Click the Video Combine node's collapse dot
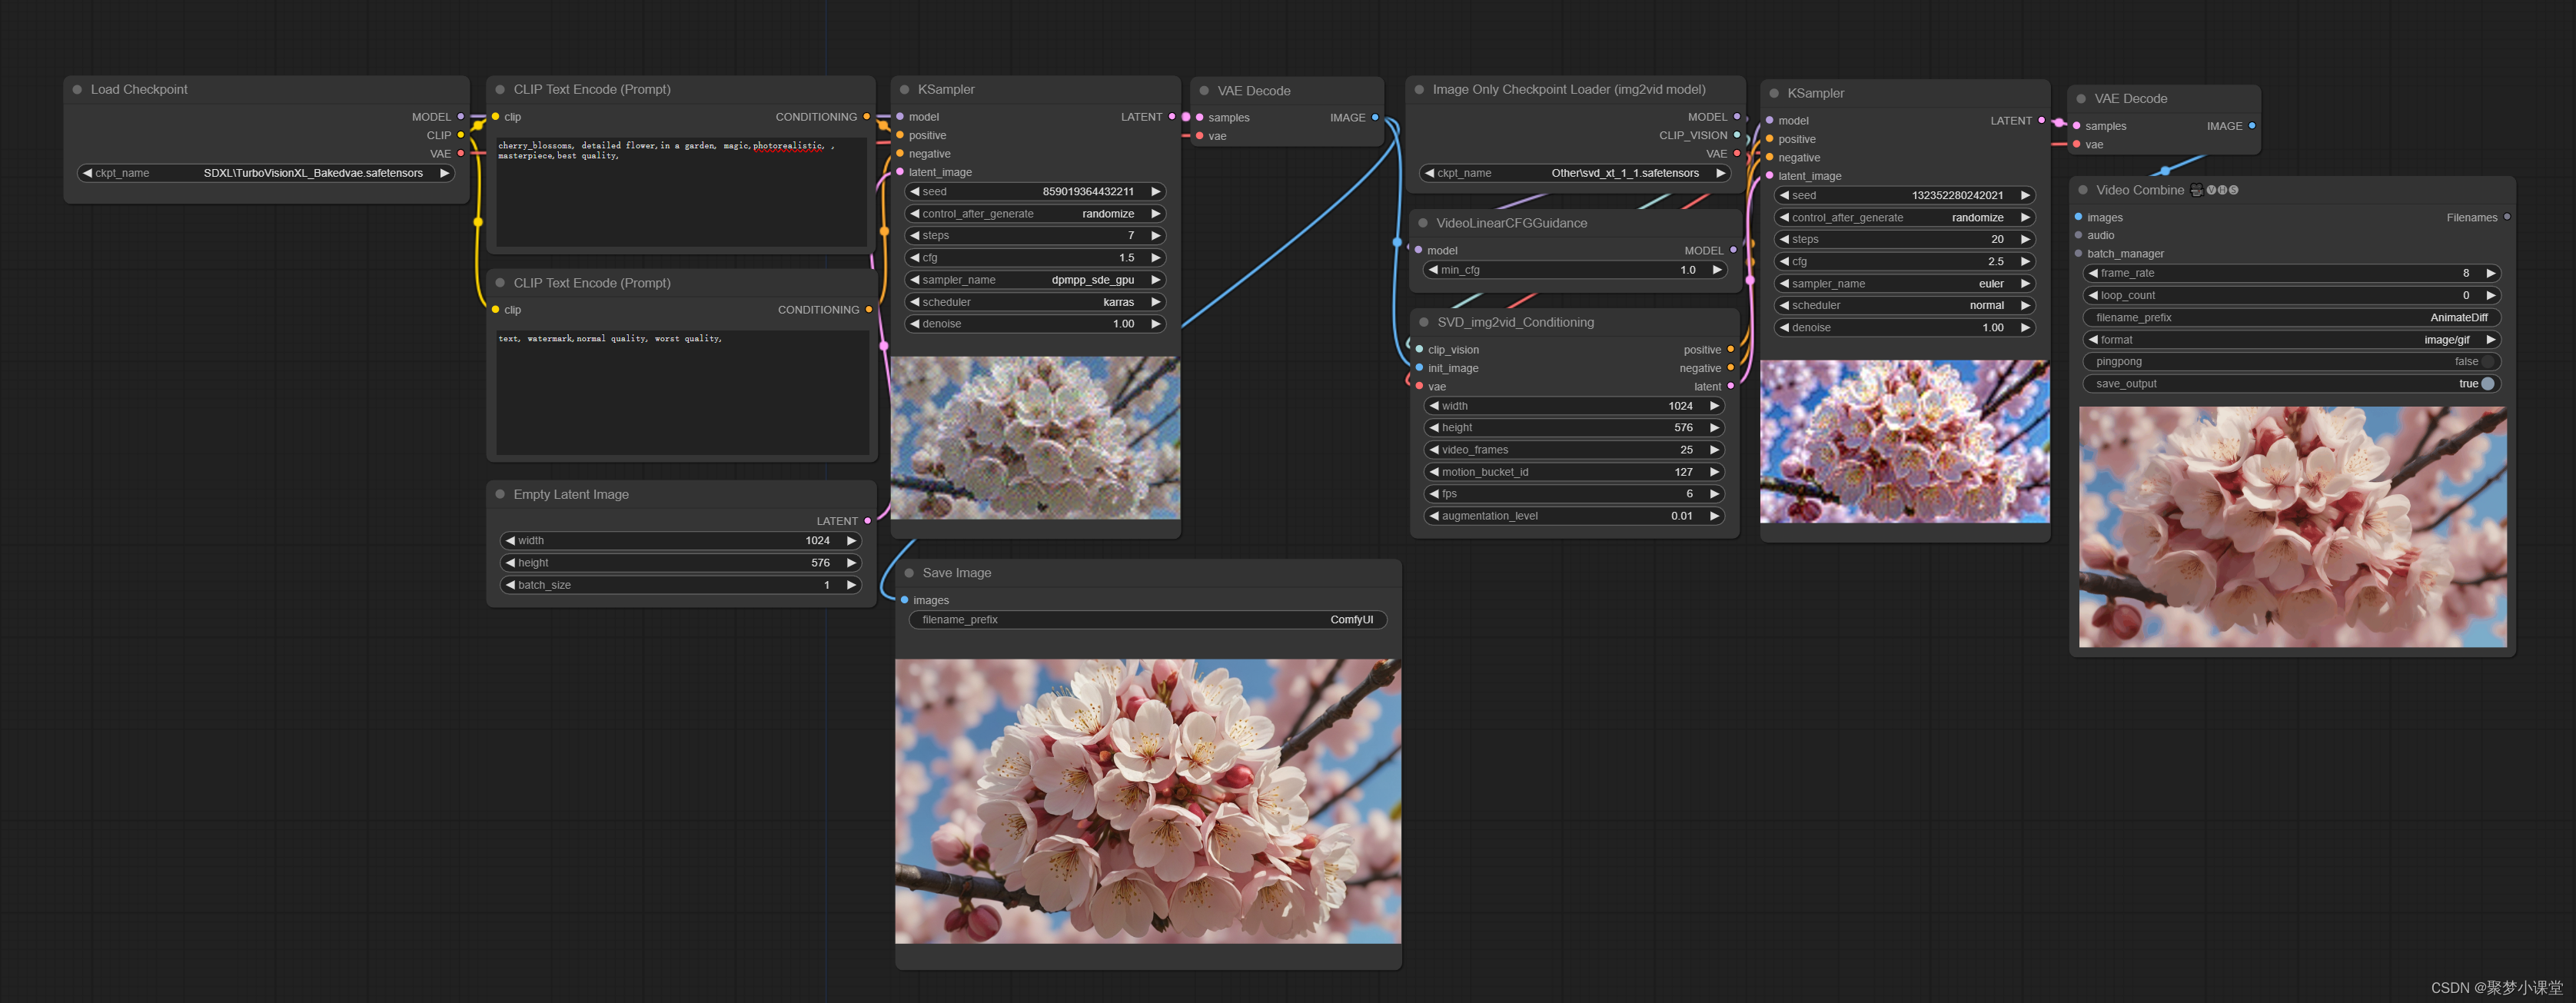The height and width of the screenshot is (1003, 2576). 2083,190
